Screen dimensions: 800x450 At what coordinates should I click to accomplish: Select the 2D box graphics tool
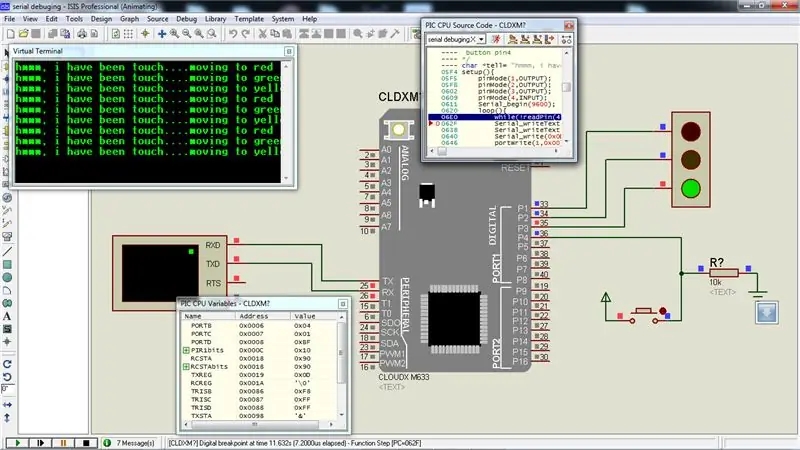(x=7, y=264)
